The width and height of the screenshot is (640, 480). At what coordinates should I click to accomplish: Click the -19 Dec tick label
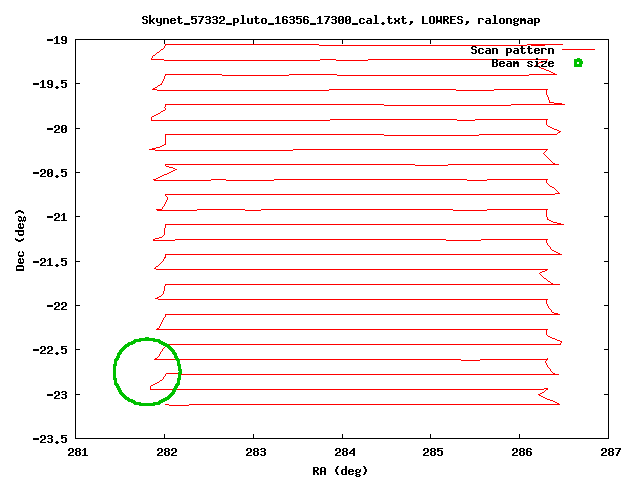tap(57, 40)
